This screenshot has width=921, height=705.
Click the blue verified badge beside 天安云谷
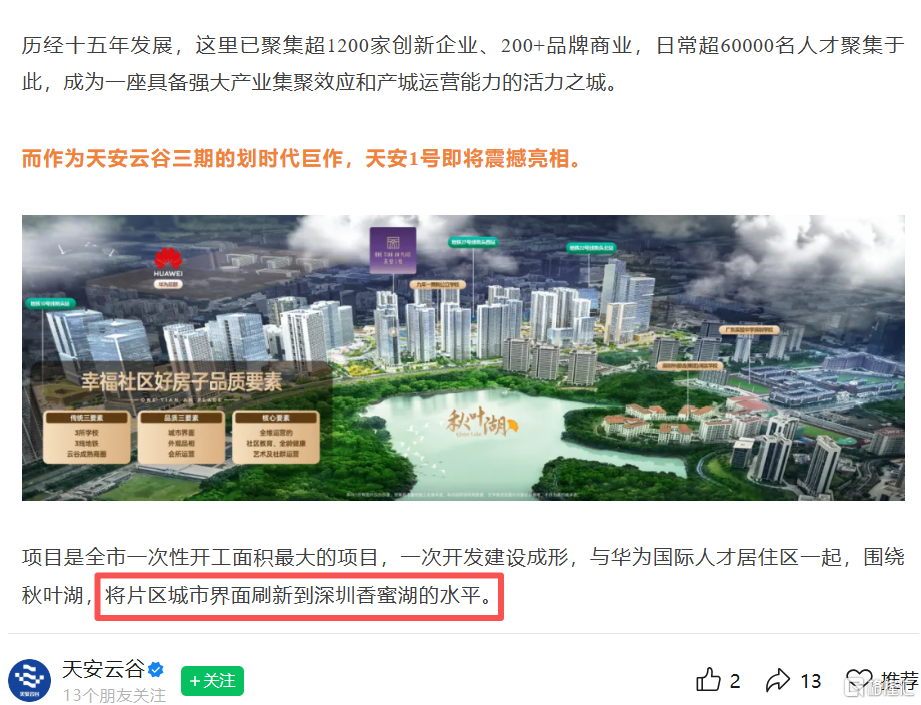(x=156, y=670)
